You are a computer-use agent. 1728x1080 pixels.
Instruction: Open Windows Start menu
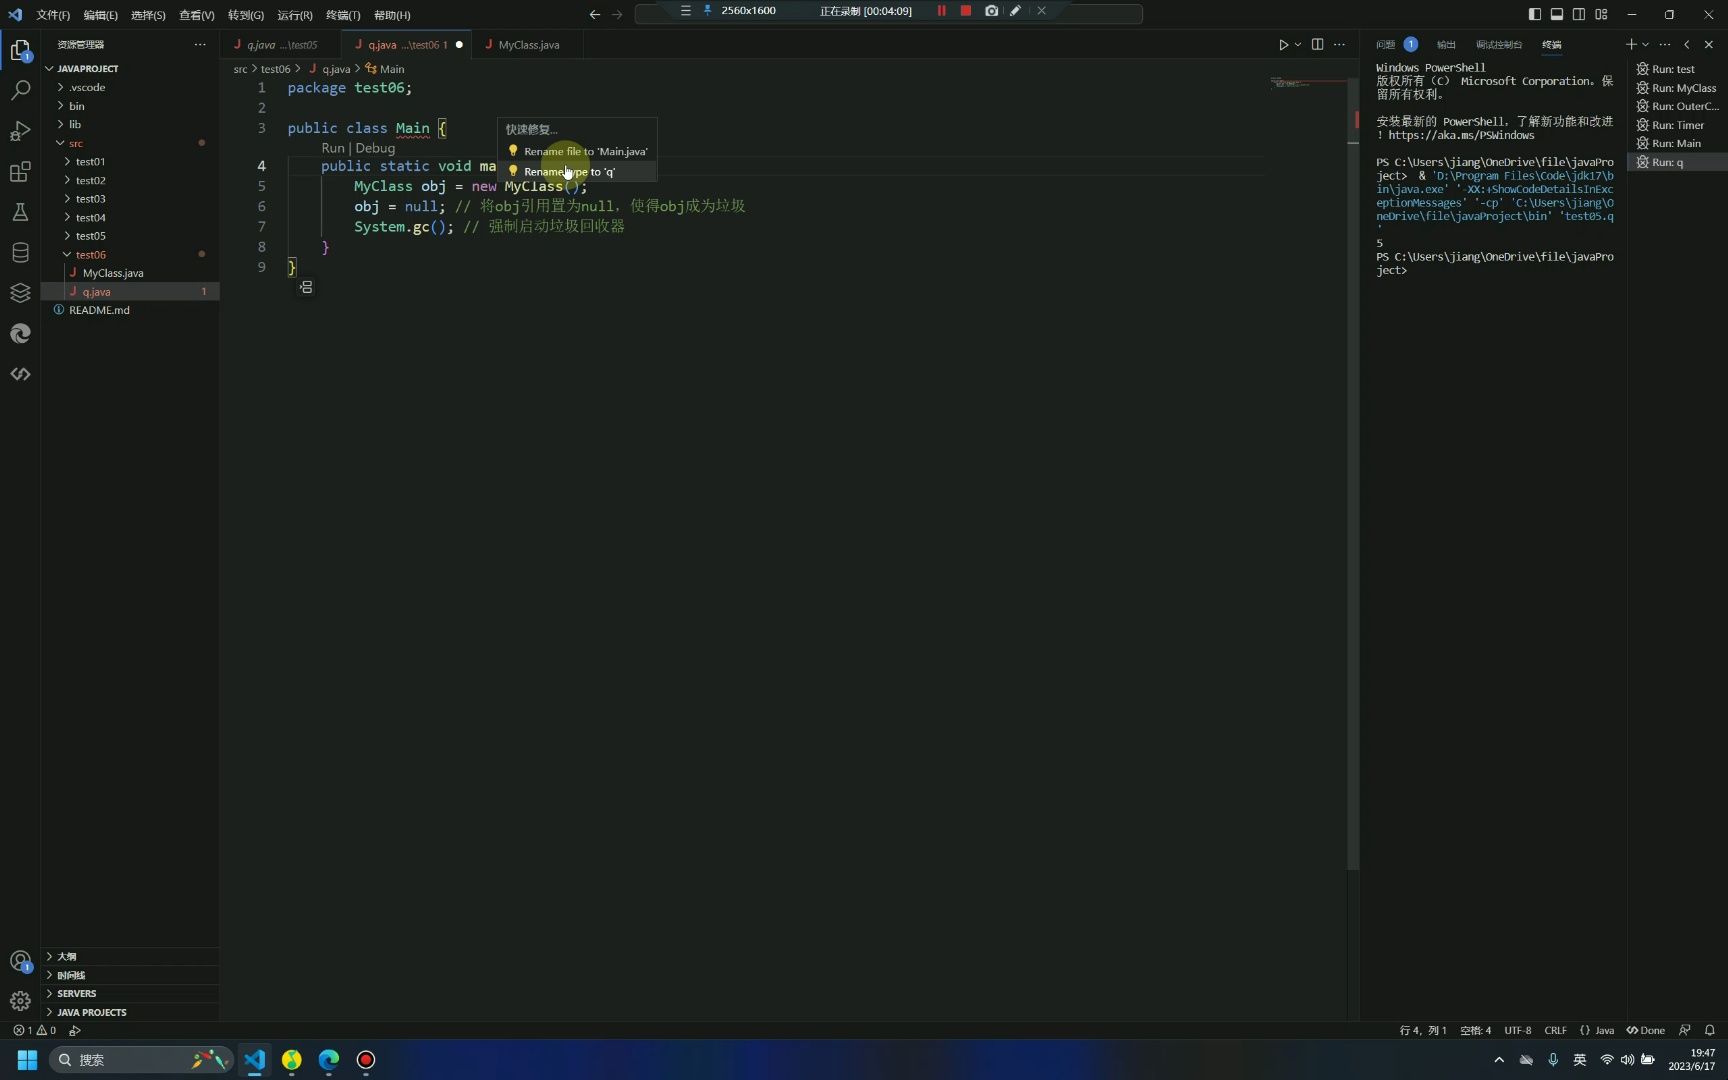[x=27, y=1060]
